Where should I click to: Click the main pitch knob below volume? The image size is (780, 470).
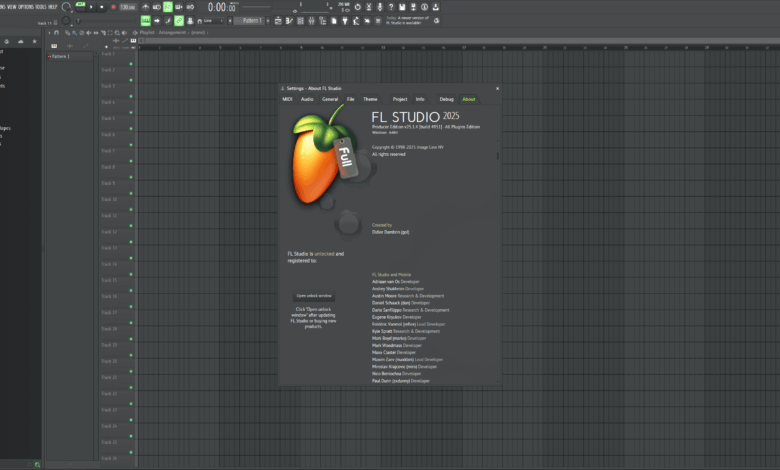click(66, 21)
